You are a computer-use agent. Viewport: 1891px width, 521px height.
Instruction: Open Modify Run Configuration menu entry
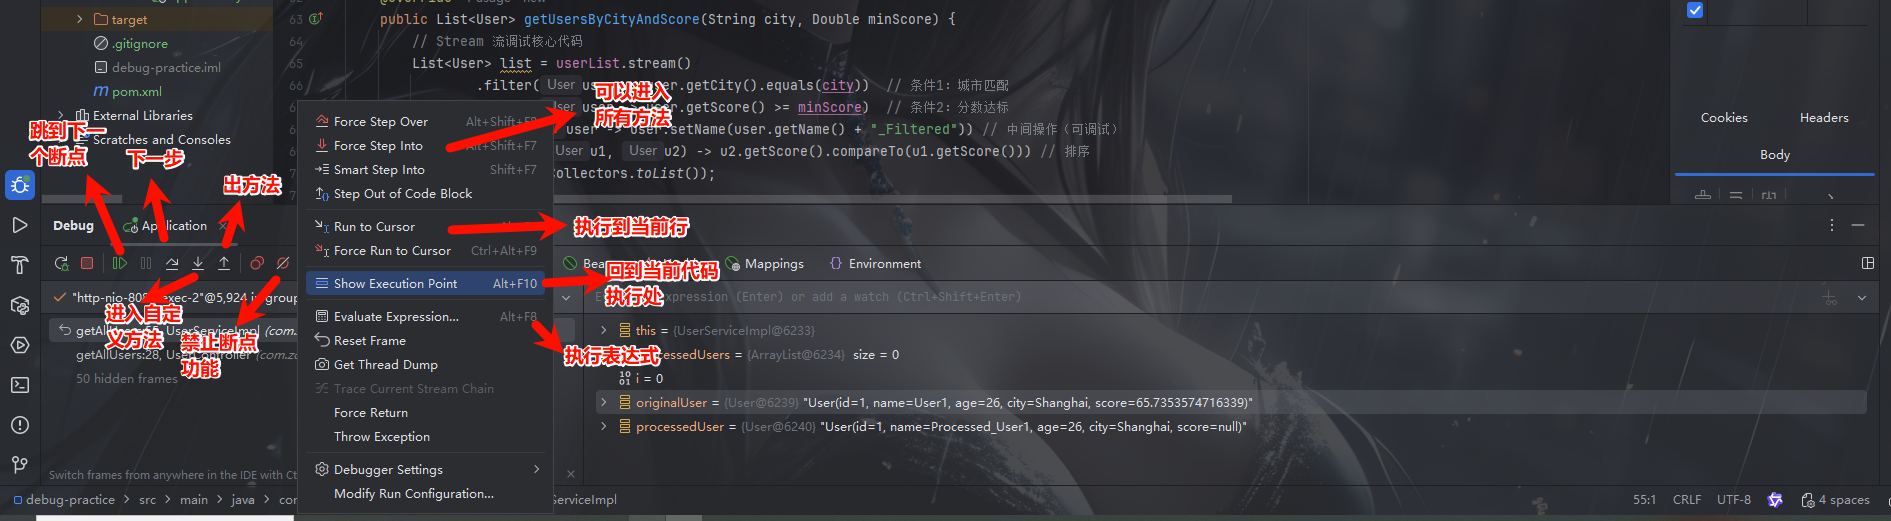coord(425,493)
